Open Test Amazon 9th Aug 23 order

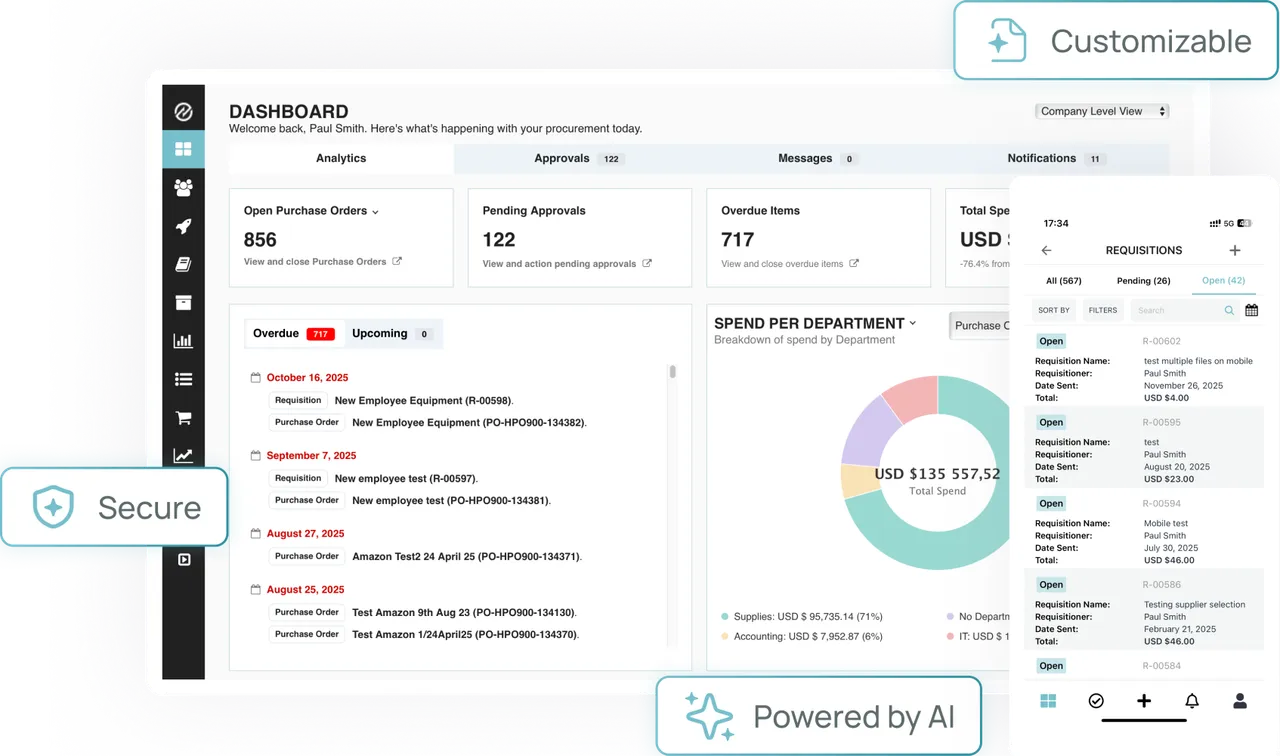point(465,612)
